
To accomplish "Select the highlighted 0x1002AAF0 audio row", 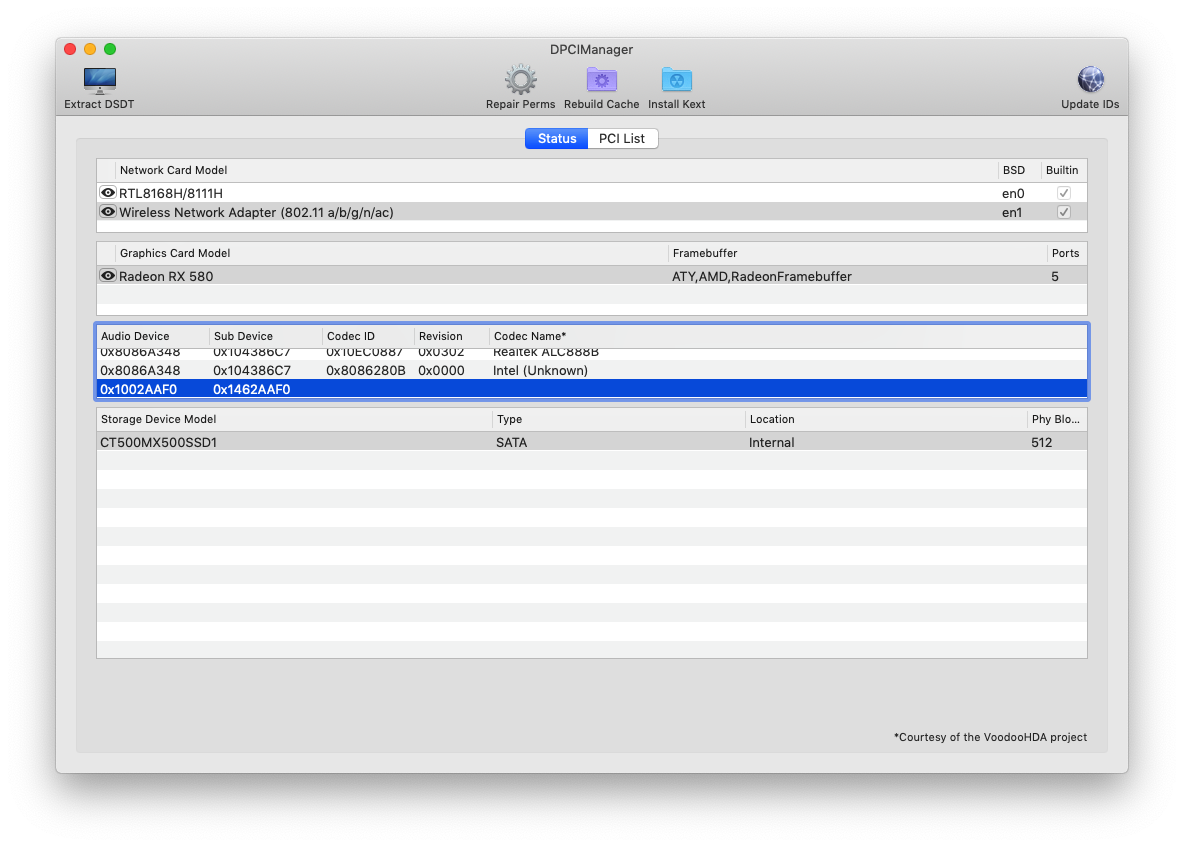I will coord(592,389).
